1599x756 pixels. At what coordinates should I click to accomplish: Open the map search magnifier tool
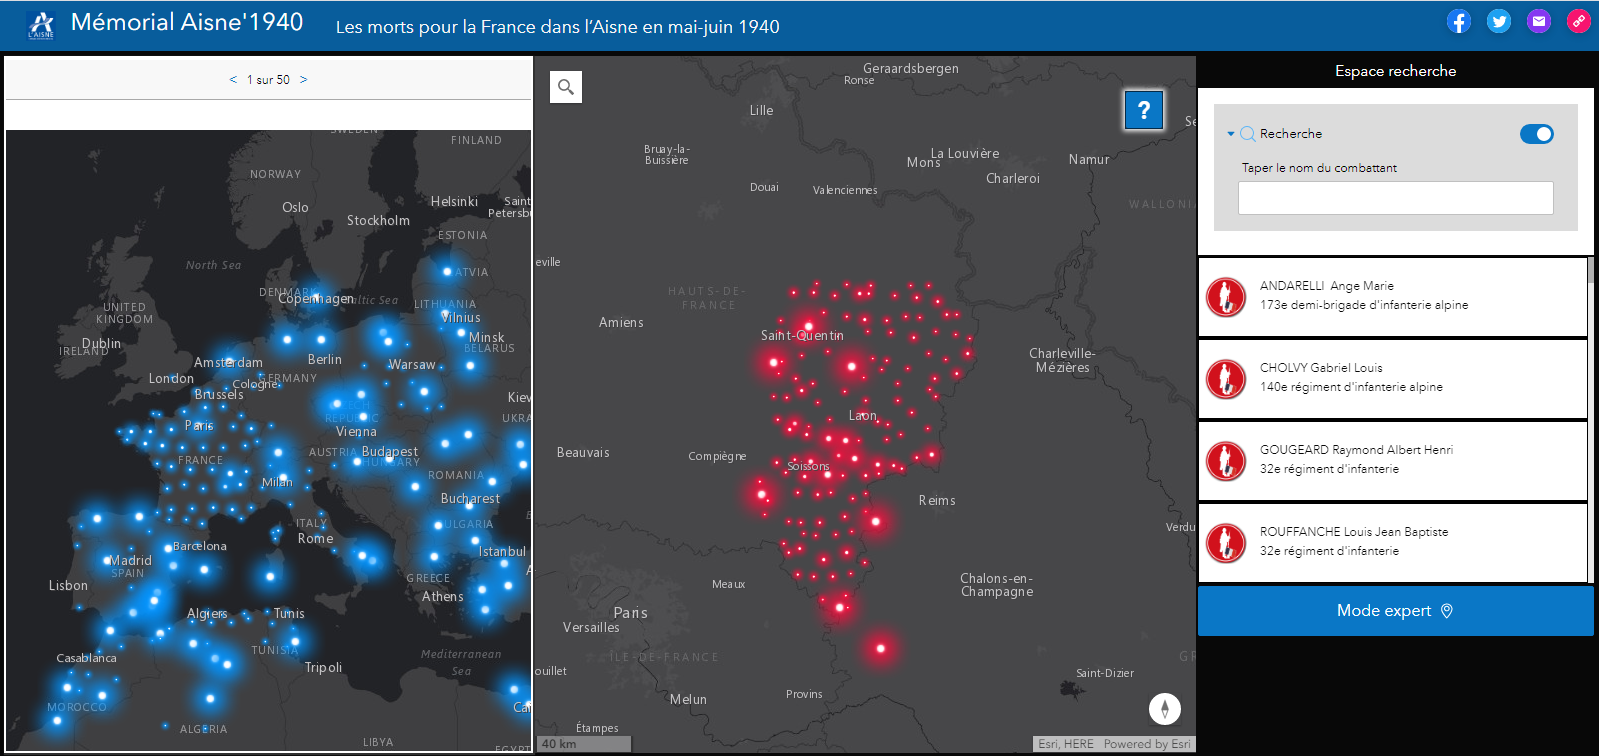[566, 87]
